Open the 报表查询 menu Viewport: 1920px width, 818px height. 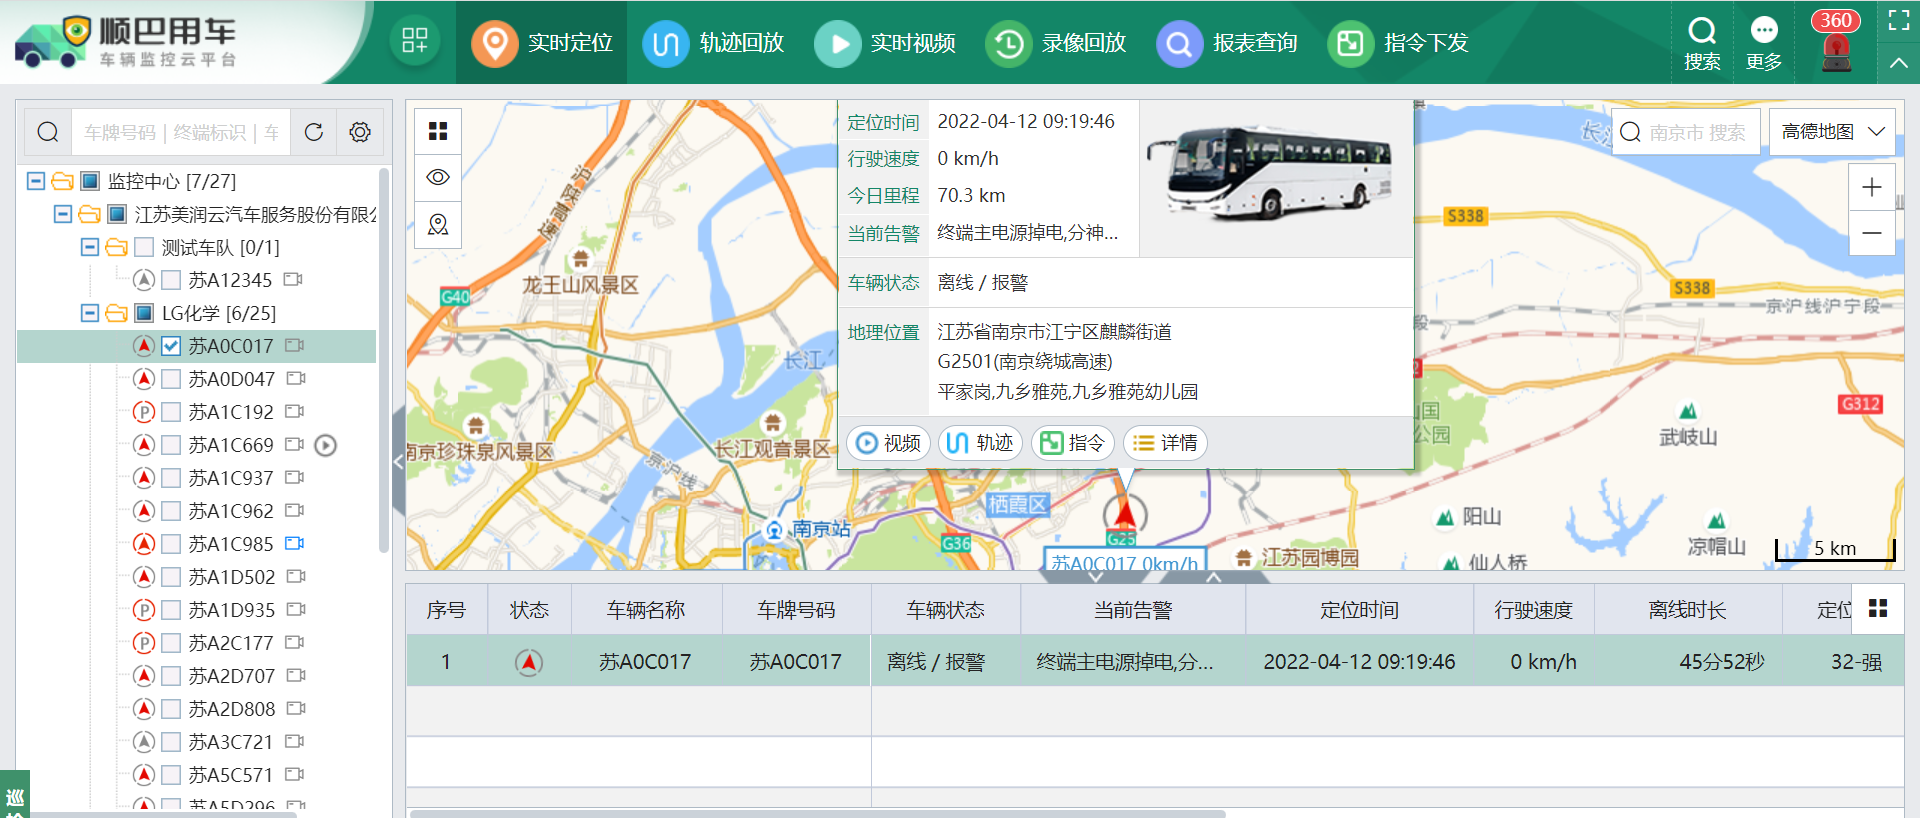[x=1227, y=43]
